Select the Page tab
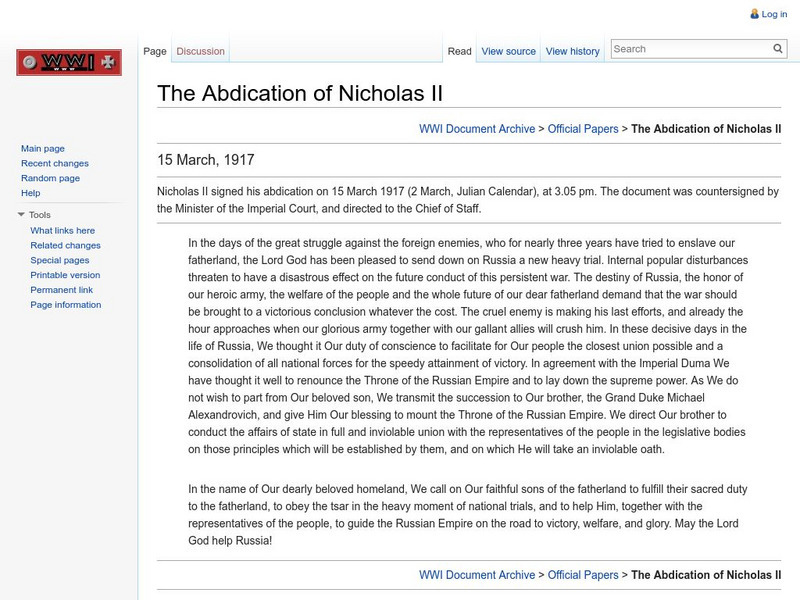The width and height of the screenshot is (800, 600). [154, 50]
